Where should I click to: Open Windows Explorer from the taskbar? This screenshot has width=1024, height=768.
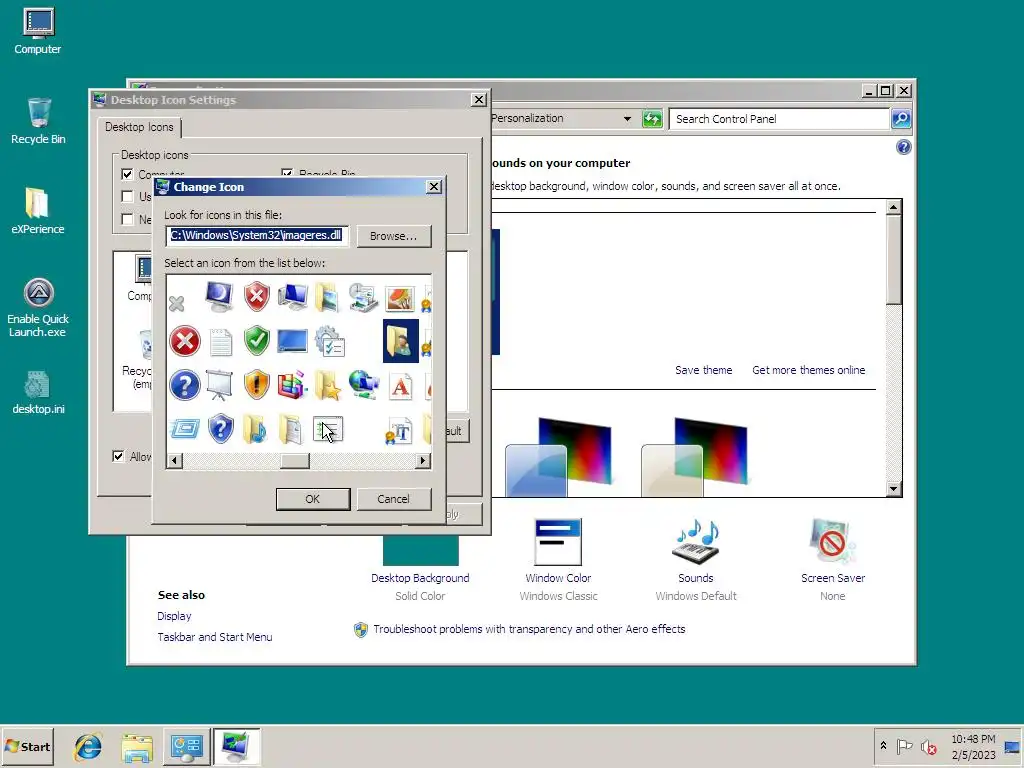pyautogui.click(x=137, y=747)
